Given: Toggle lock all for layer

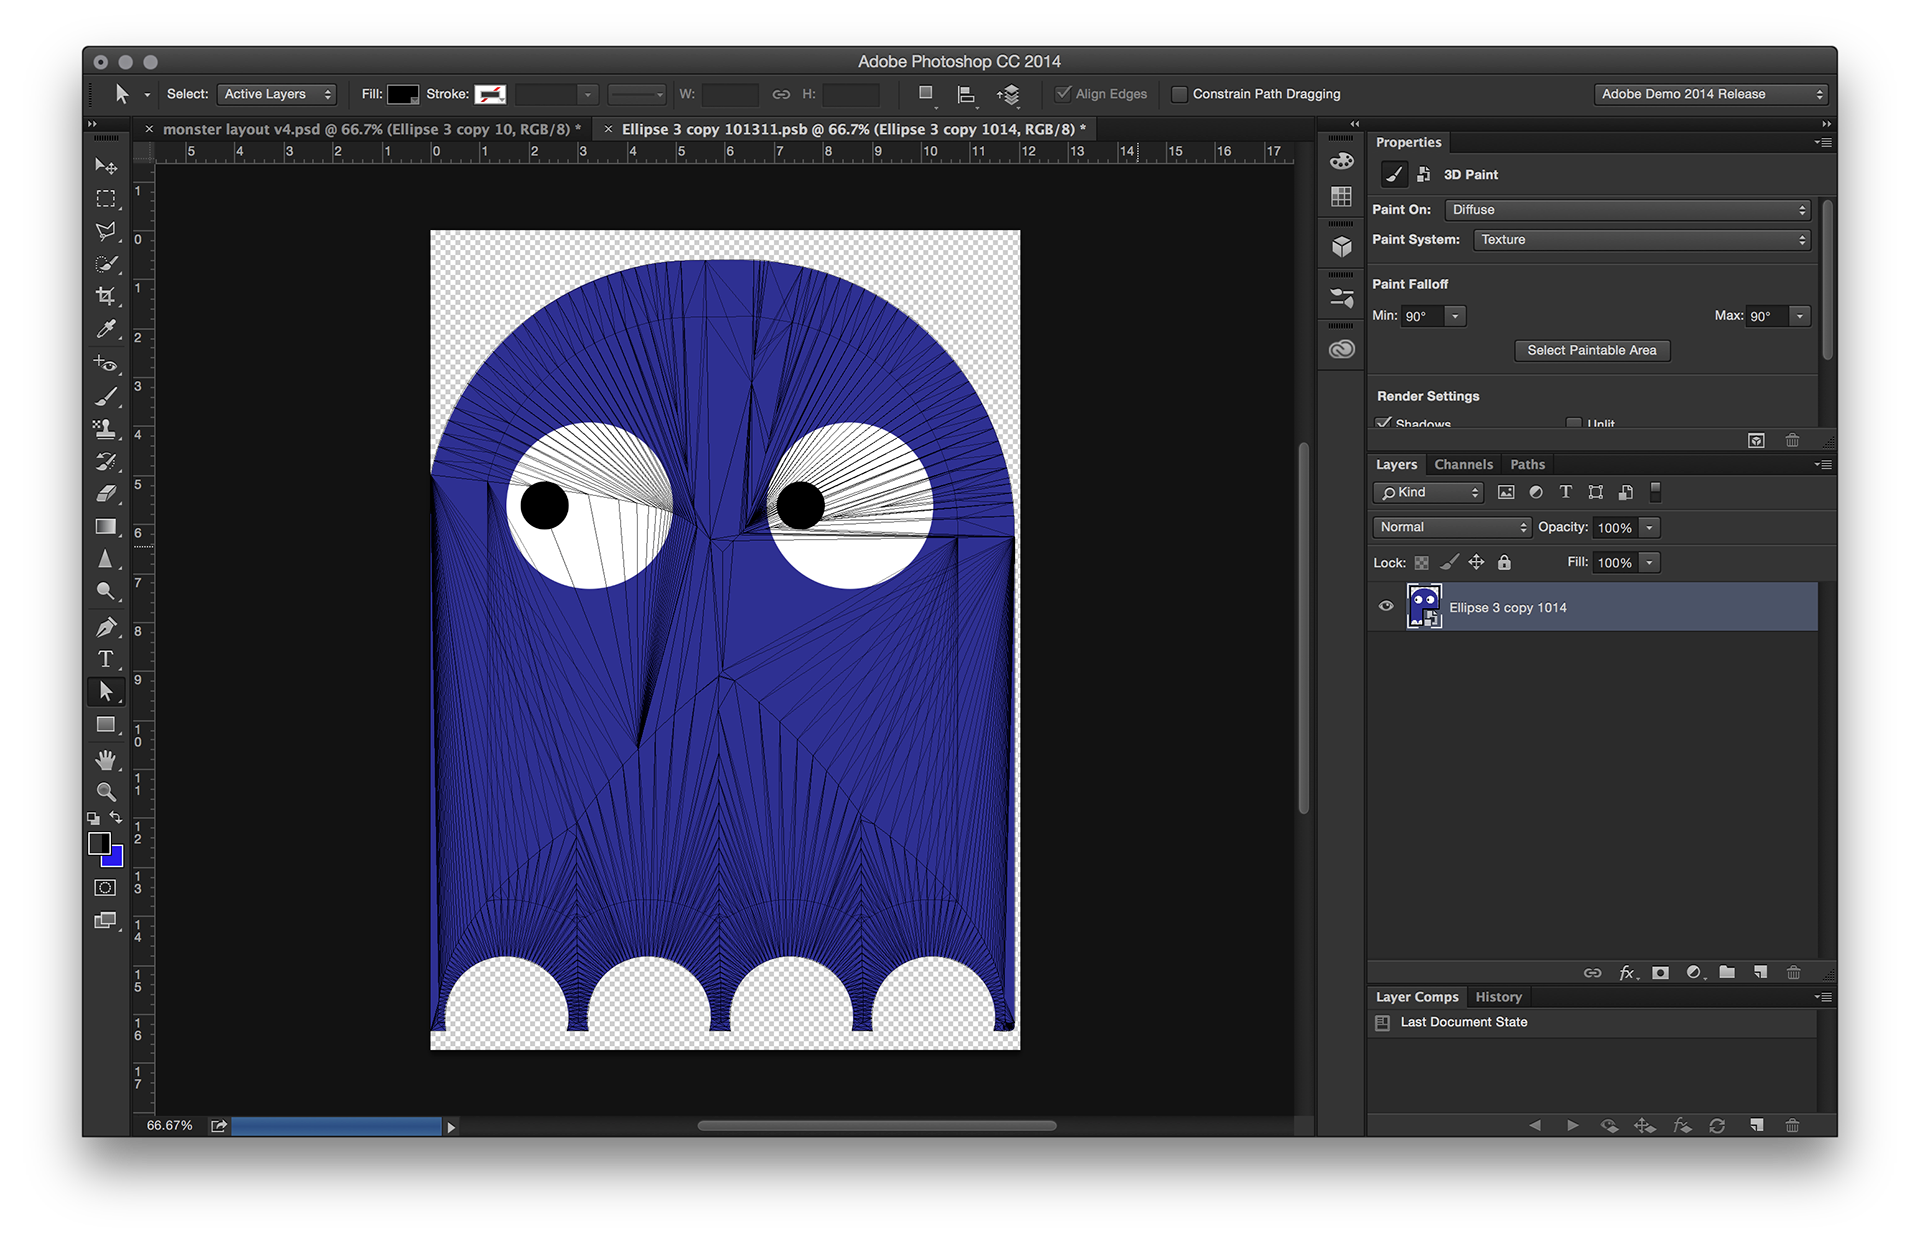Looking at the screenshot, I should pos(1504,563).
